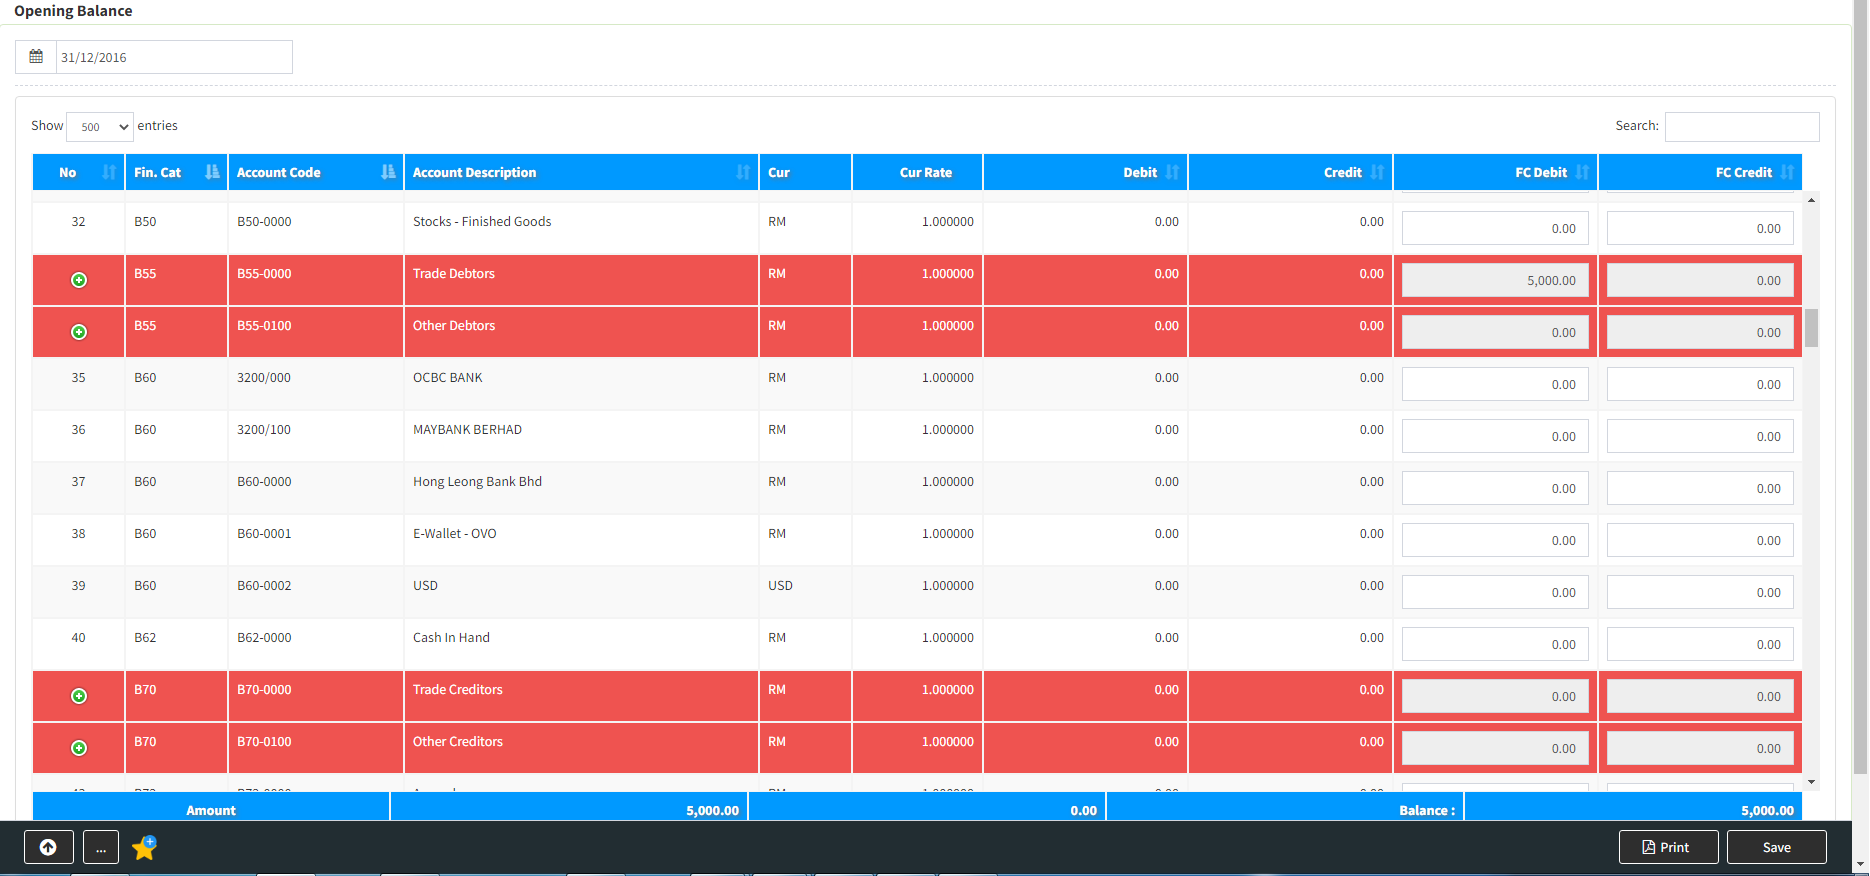The image size is (1870, 876).
Task: Sort table by Account Code column
Action: (x=315, y=172)
